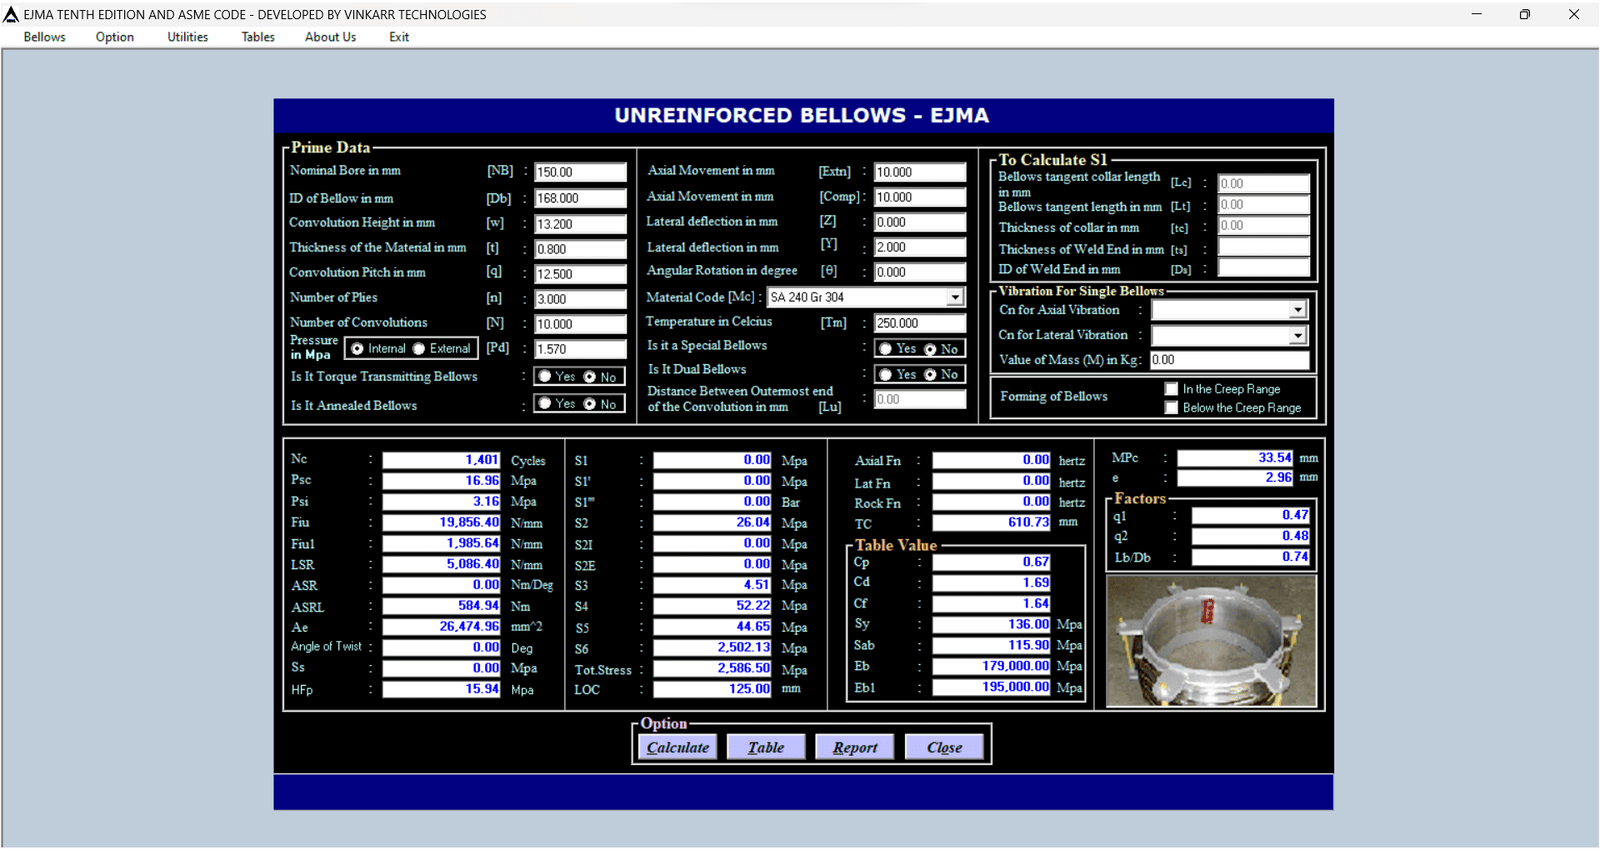The width and height of the screenshot is (1600, 850).
Task: Click the bellows product photo thumbnail
Action: click(1211, 642)
